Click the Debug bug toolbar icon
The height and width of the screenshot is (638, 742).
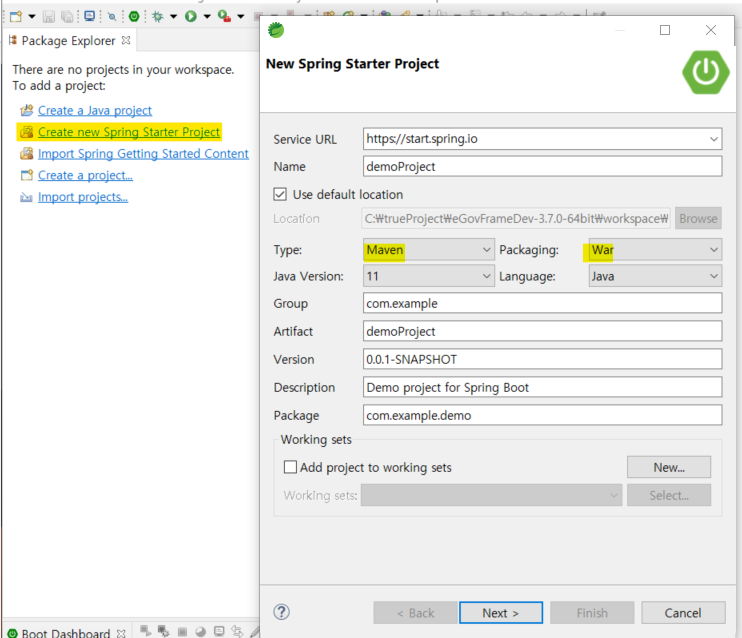(158, 17)
